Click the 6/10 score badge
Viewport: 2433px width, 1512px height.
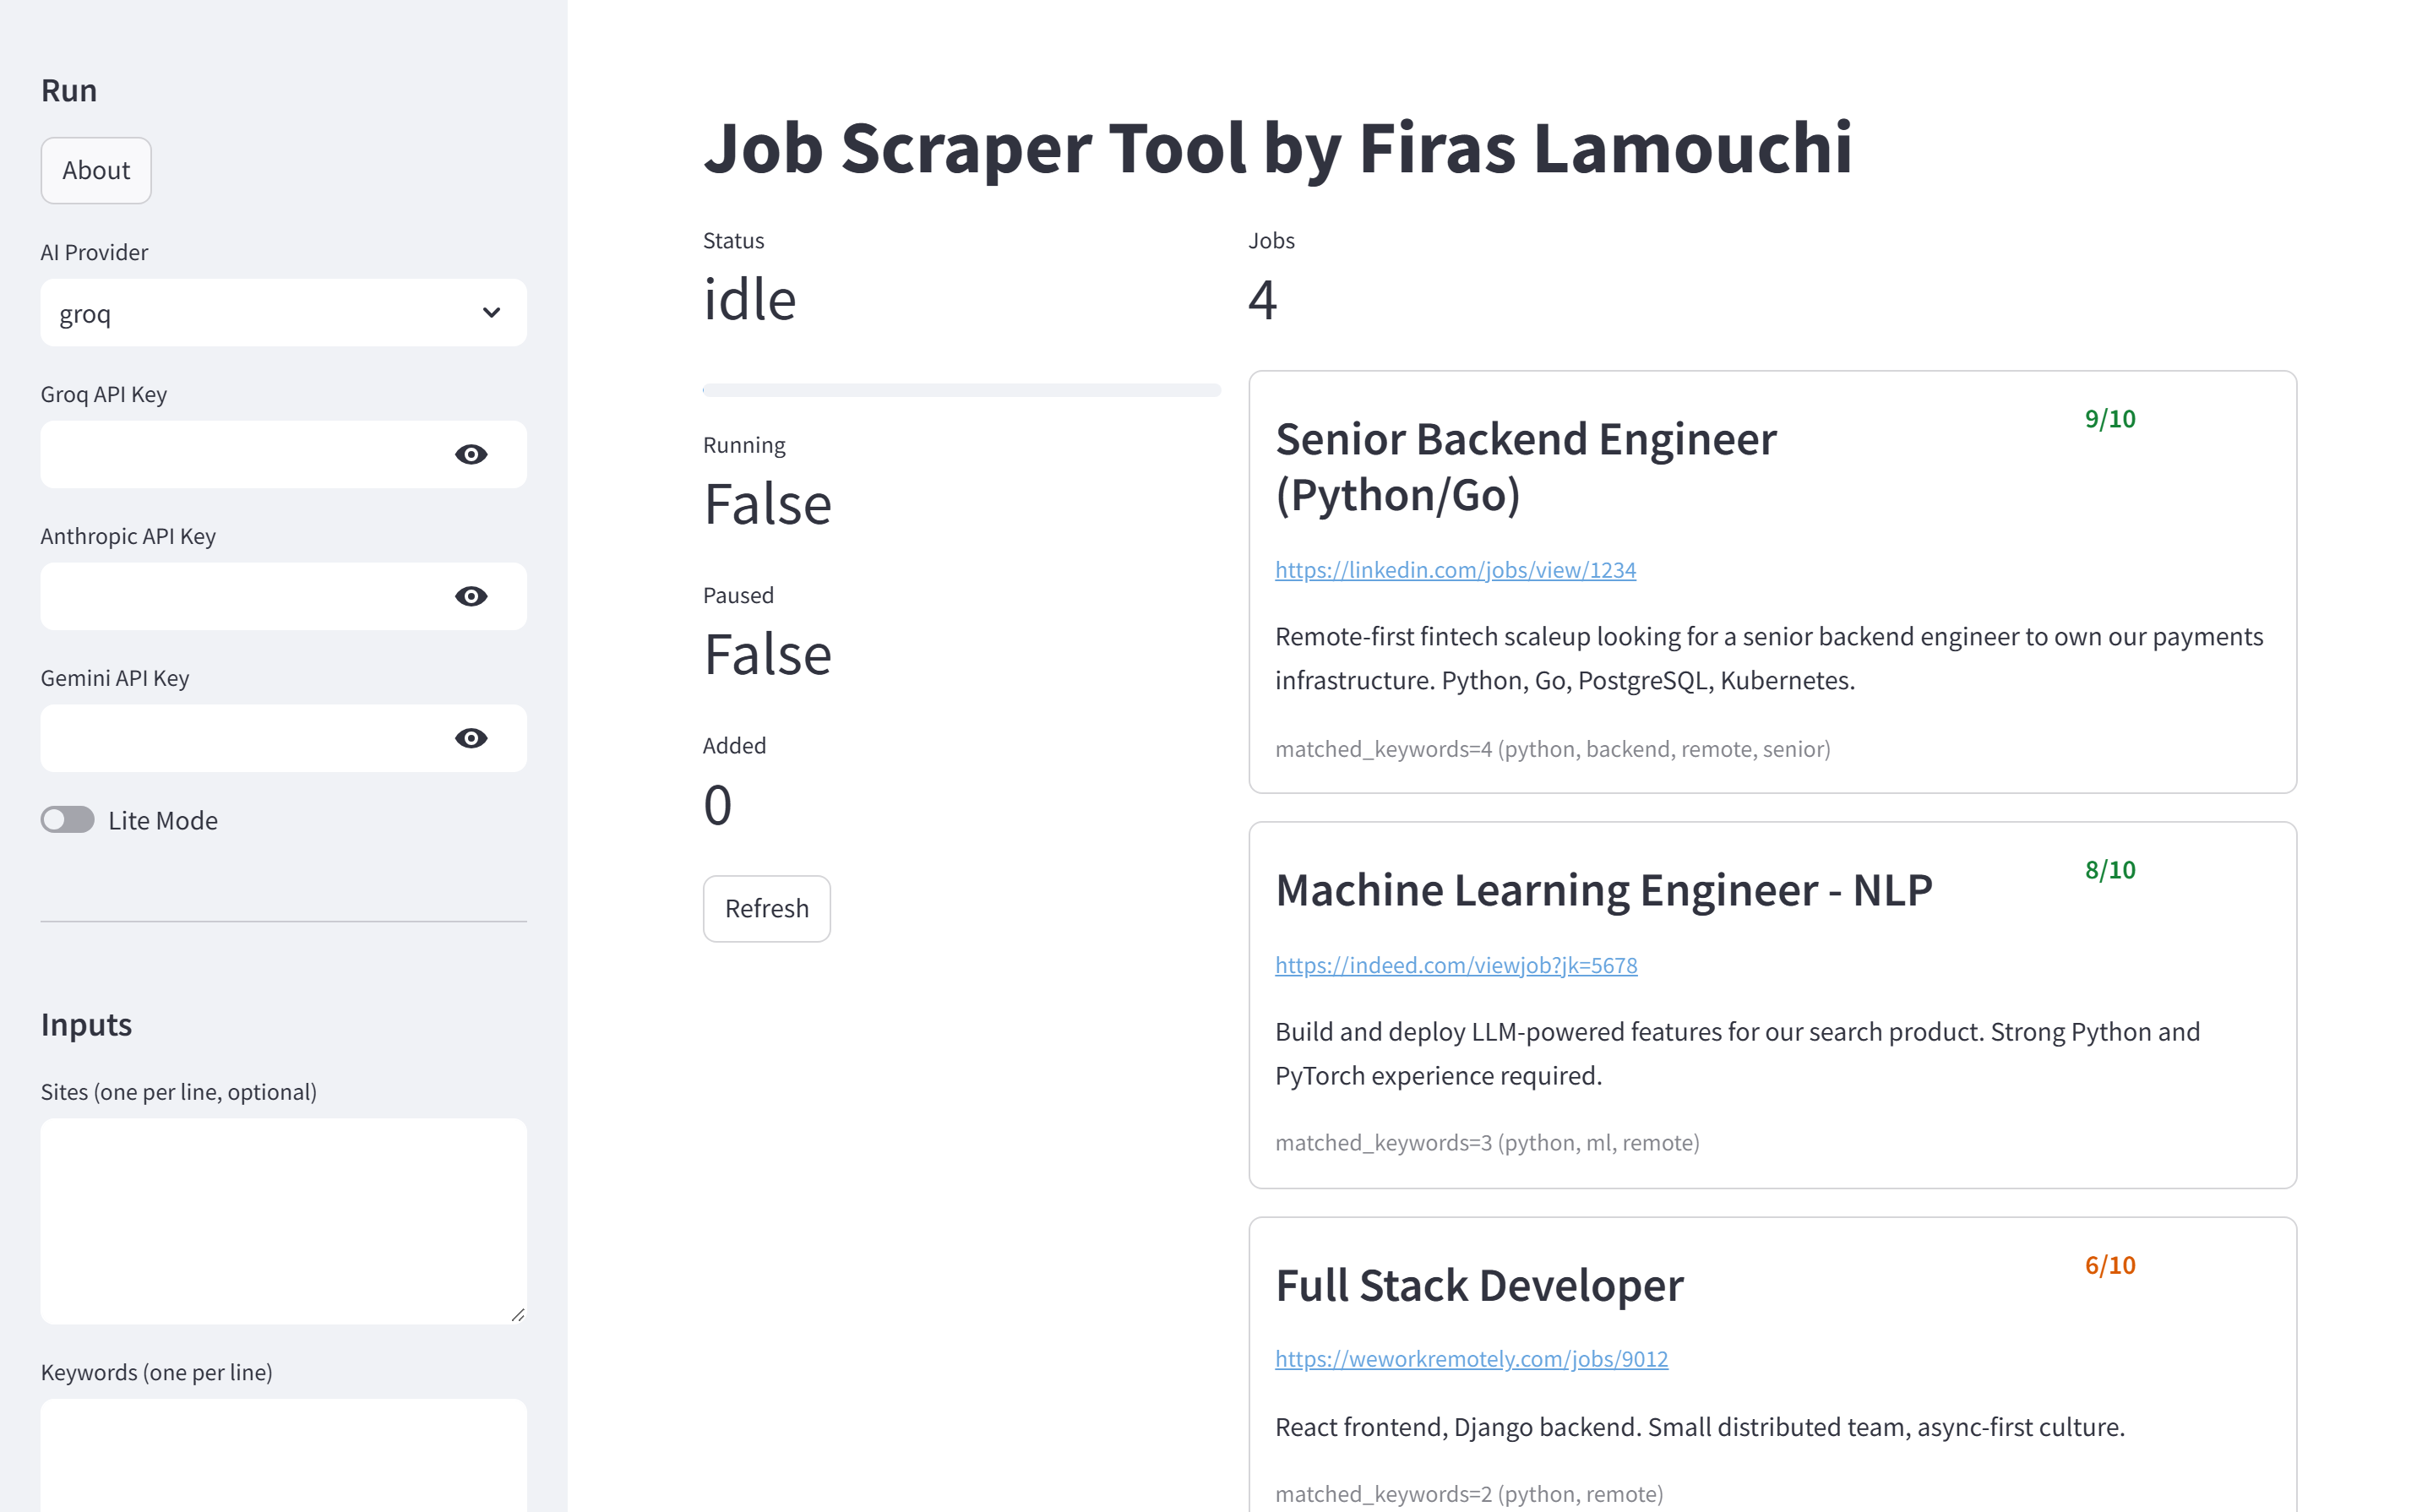[x=2110, y=1264]
